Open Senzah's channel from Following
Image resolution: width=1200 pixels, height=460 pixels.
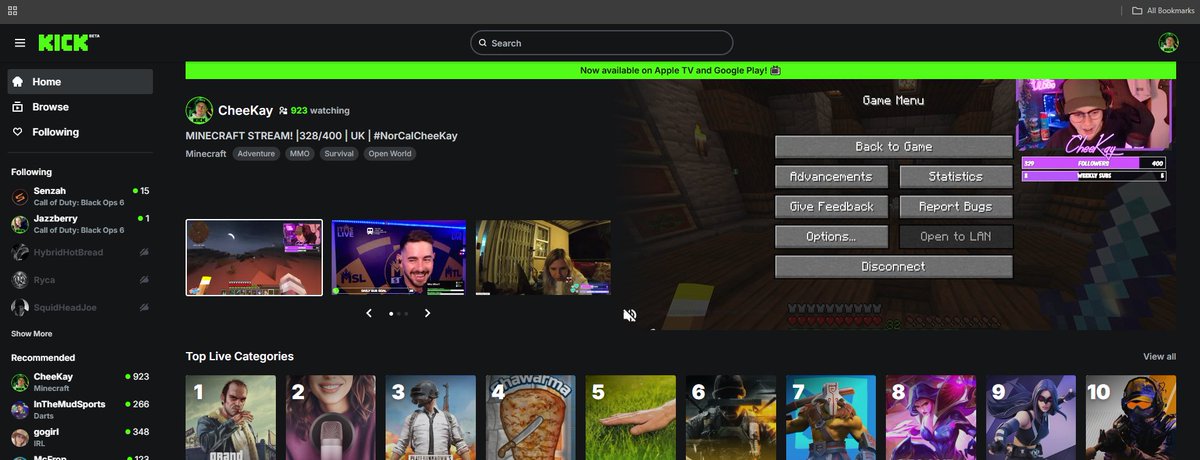[80, 196]
